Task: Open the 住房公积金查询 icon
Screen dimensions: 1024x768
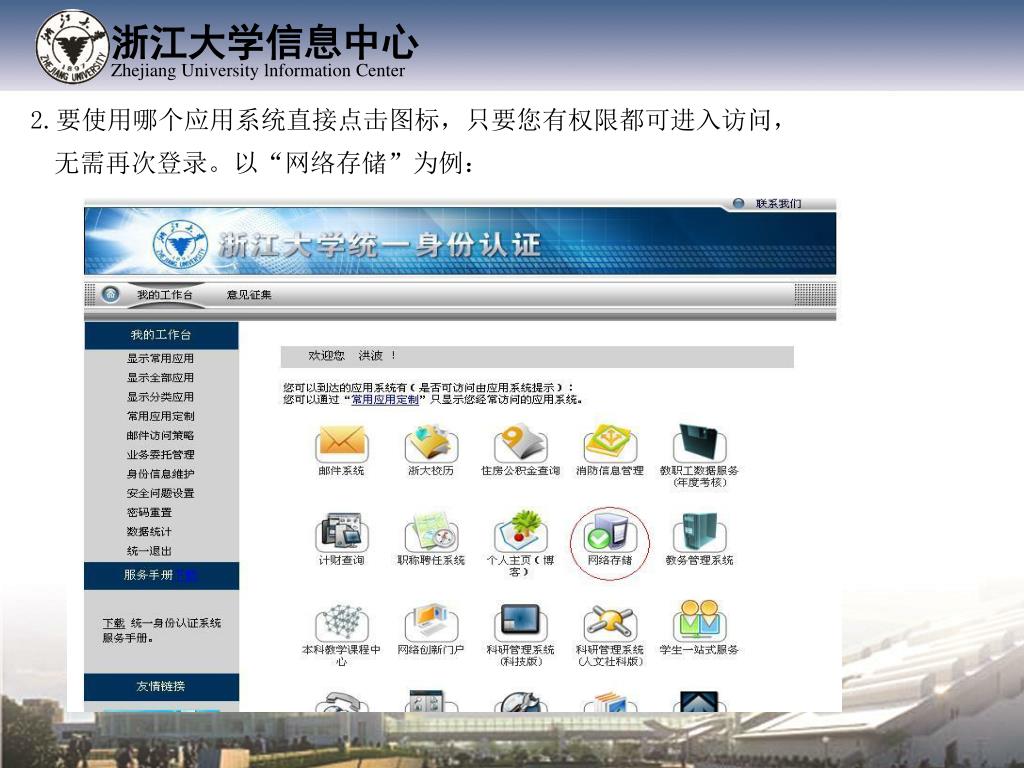Action: pyautogui.click(x=520, y=443)
